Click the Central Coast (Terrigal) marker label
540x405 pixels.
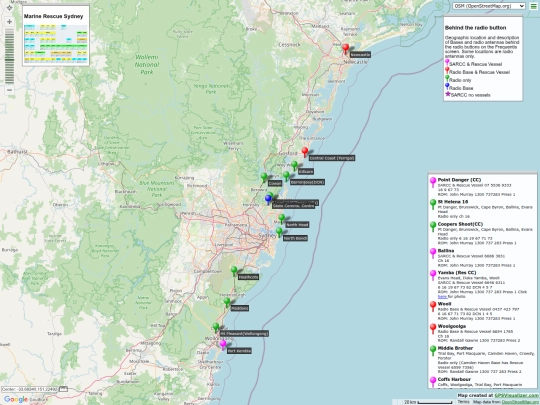click(x=332, y=158)
